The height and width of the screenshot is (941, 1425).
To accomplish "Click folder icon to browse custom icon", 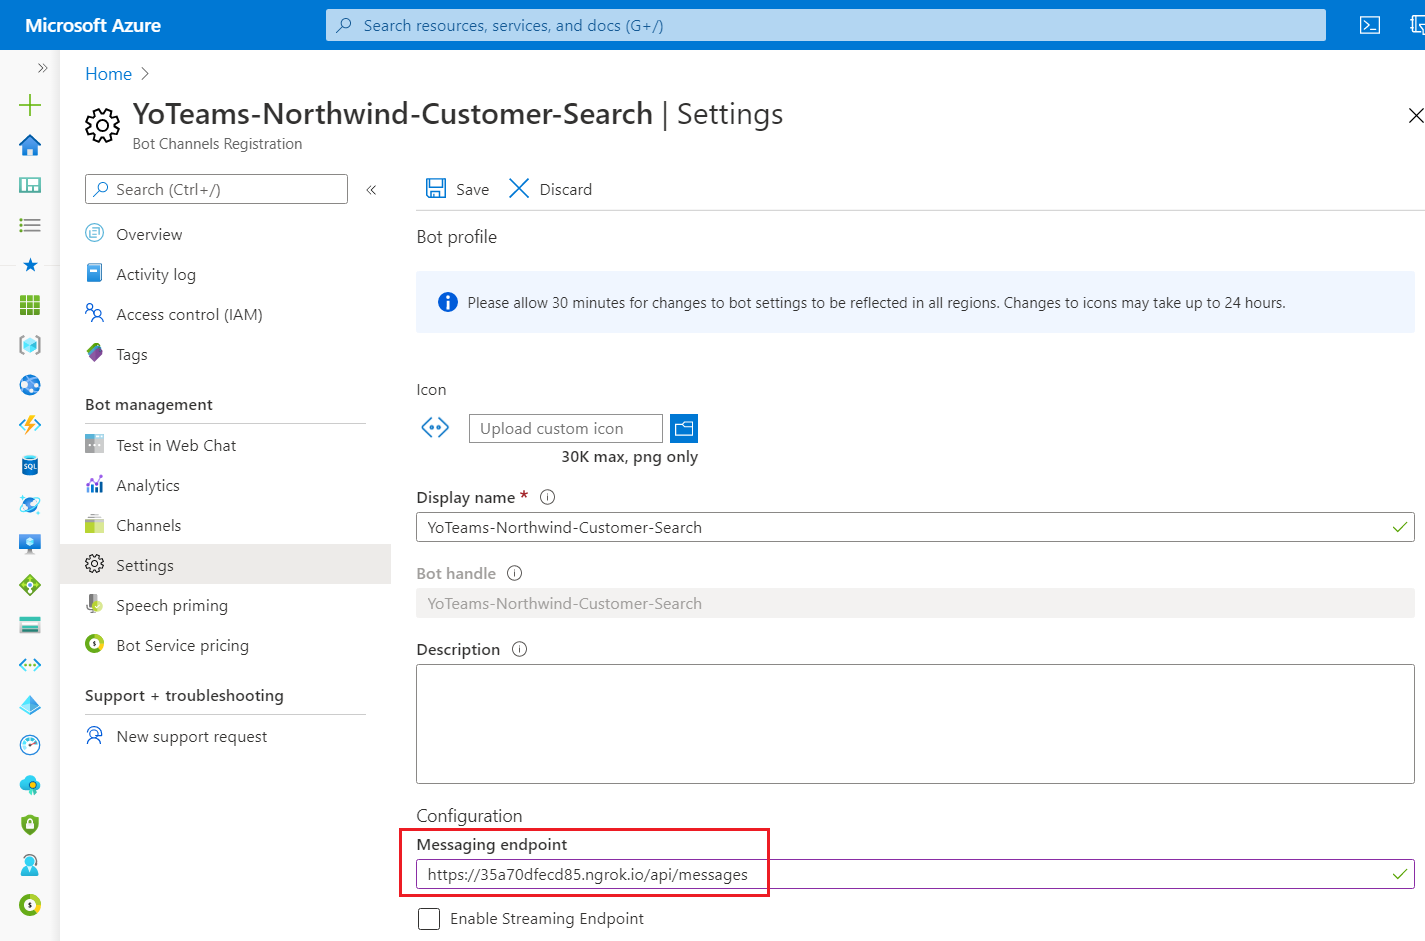I will point(684,428).
